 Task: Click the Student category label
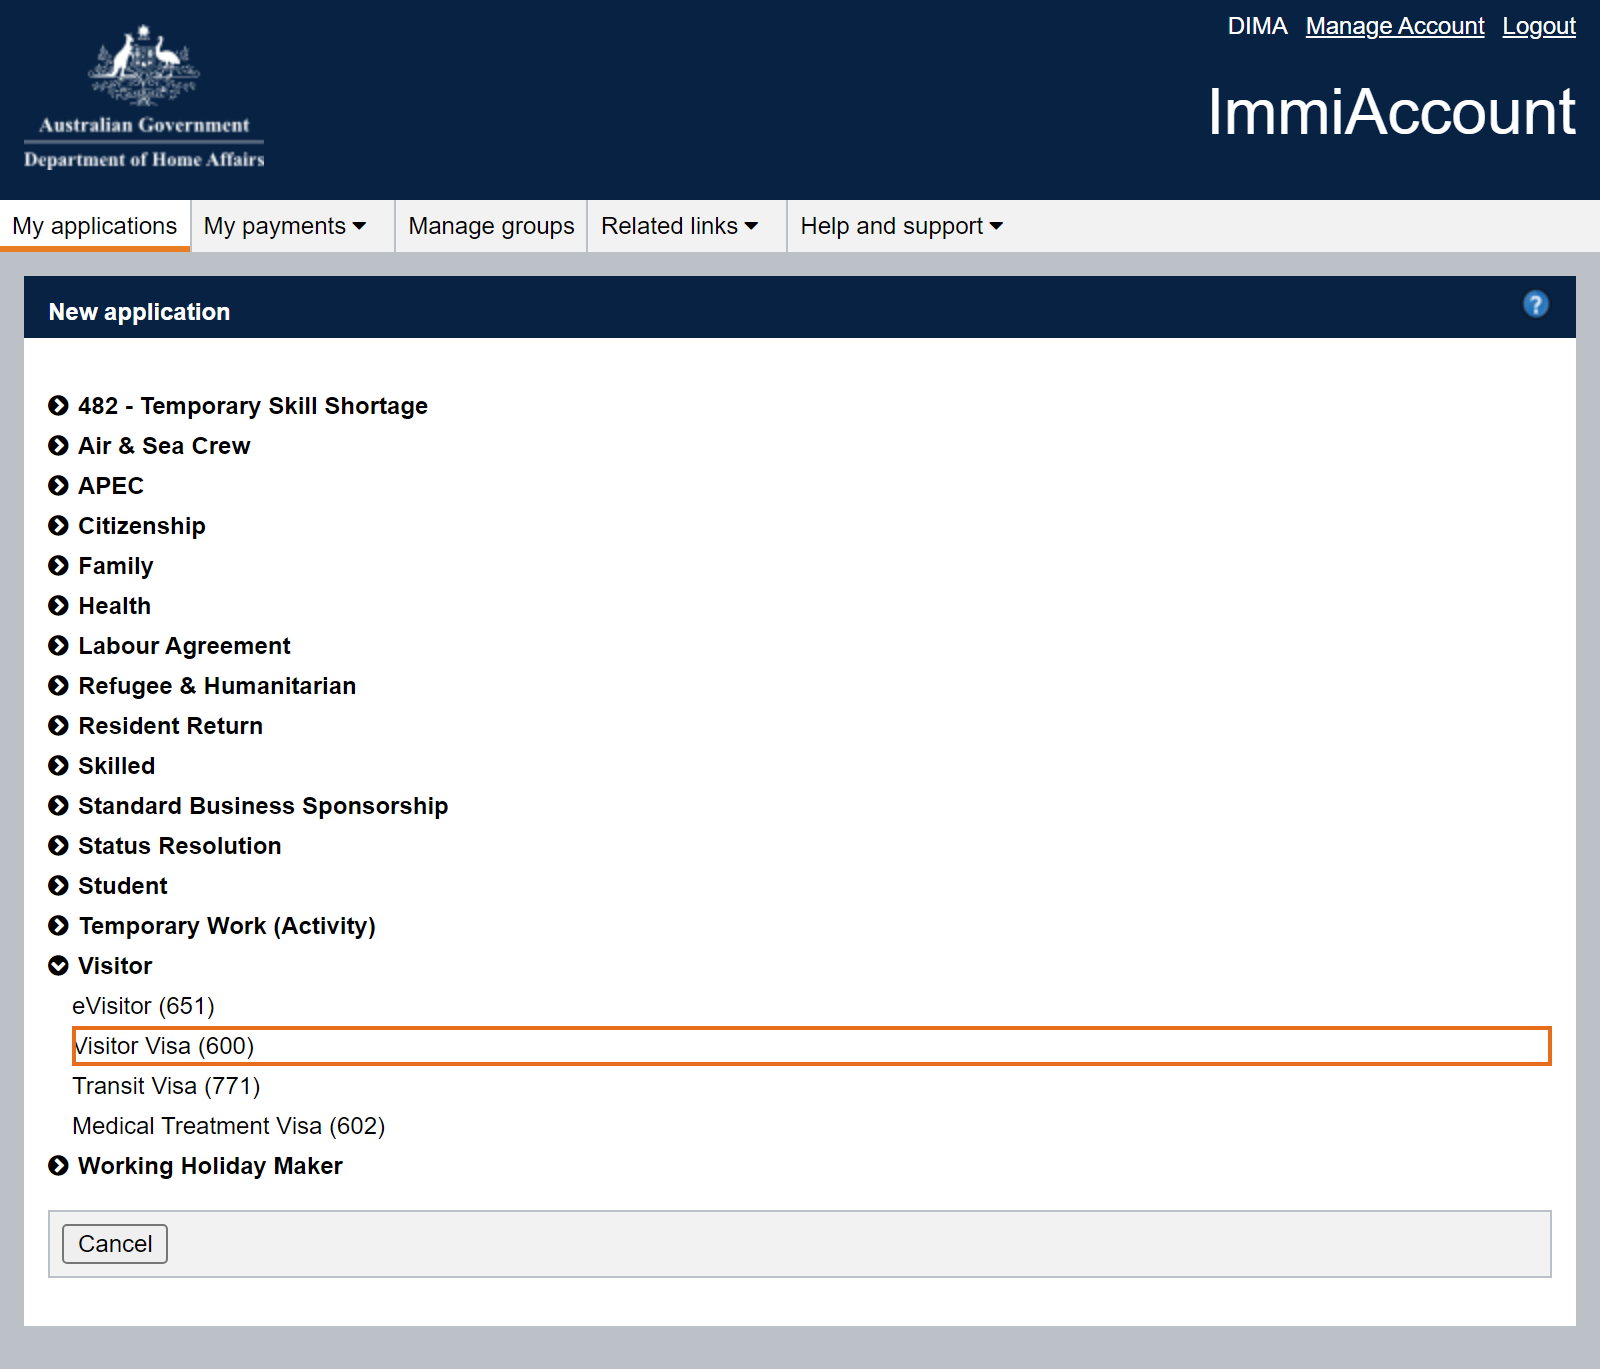123,886
